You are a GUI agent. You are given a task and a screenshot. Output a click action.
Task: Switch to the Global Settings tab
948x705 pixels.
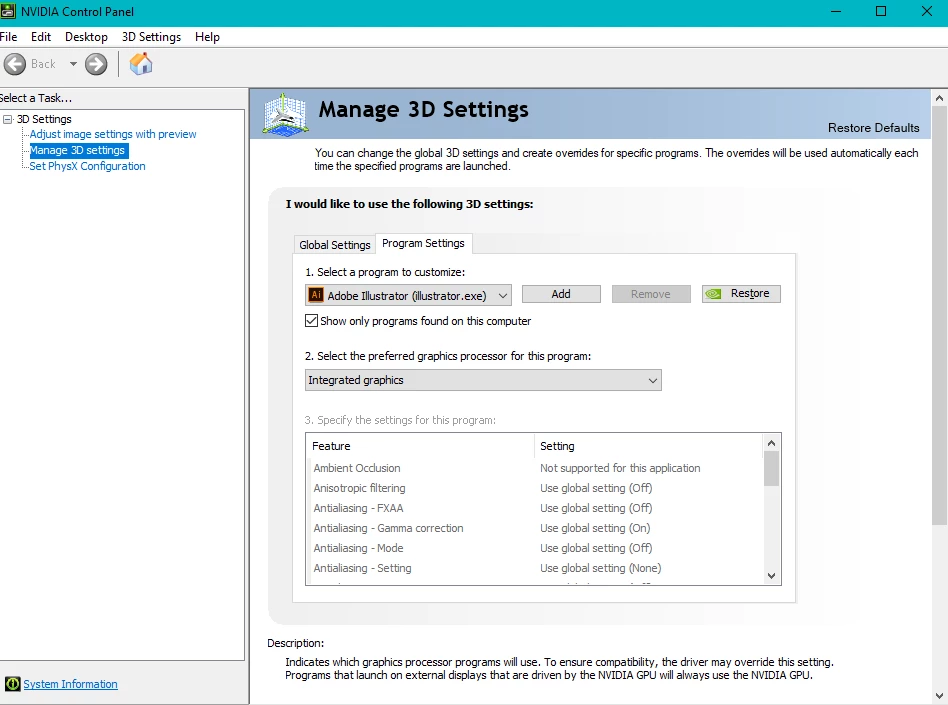tap(334, 245)
